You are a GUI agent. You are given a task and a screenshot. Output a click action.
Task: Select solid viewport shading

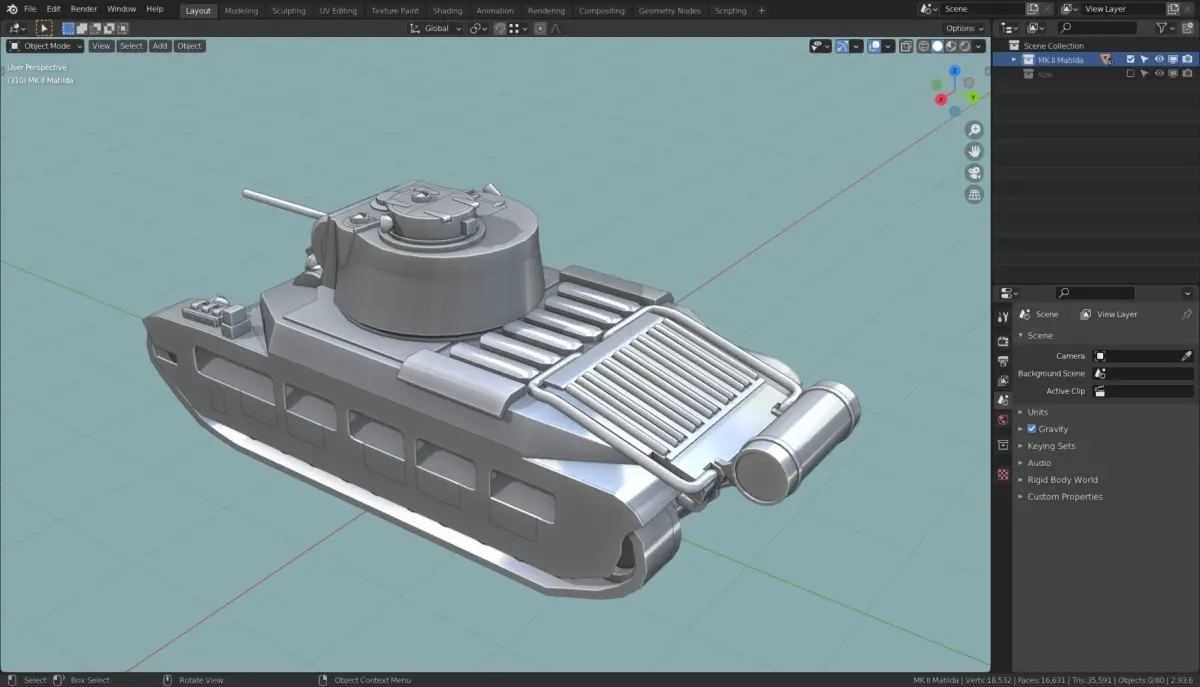(x=937, y=46)
